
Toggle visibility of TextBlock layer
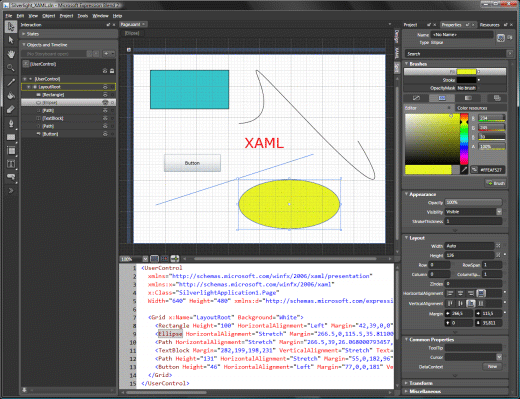point(105,118)
